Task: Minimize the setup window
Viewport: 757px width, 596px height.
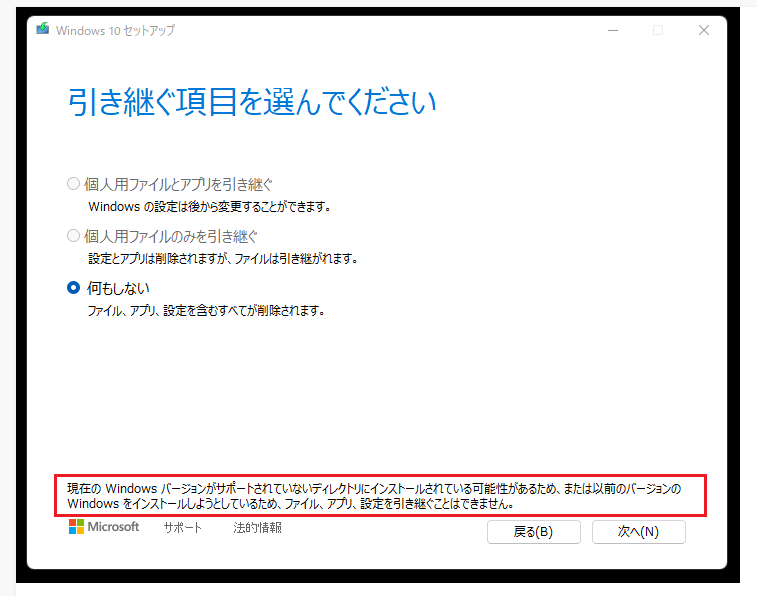Action: [x=613, y=30]
